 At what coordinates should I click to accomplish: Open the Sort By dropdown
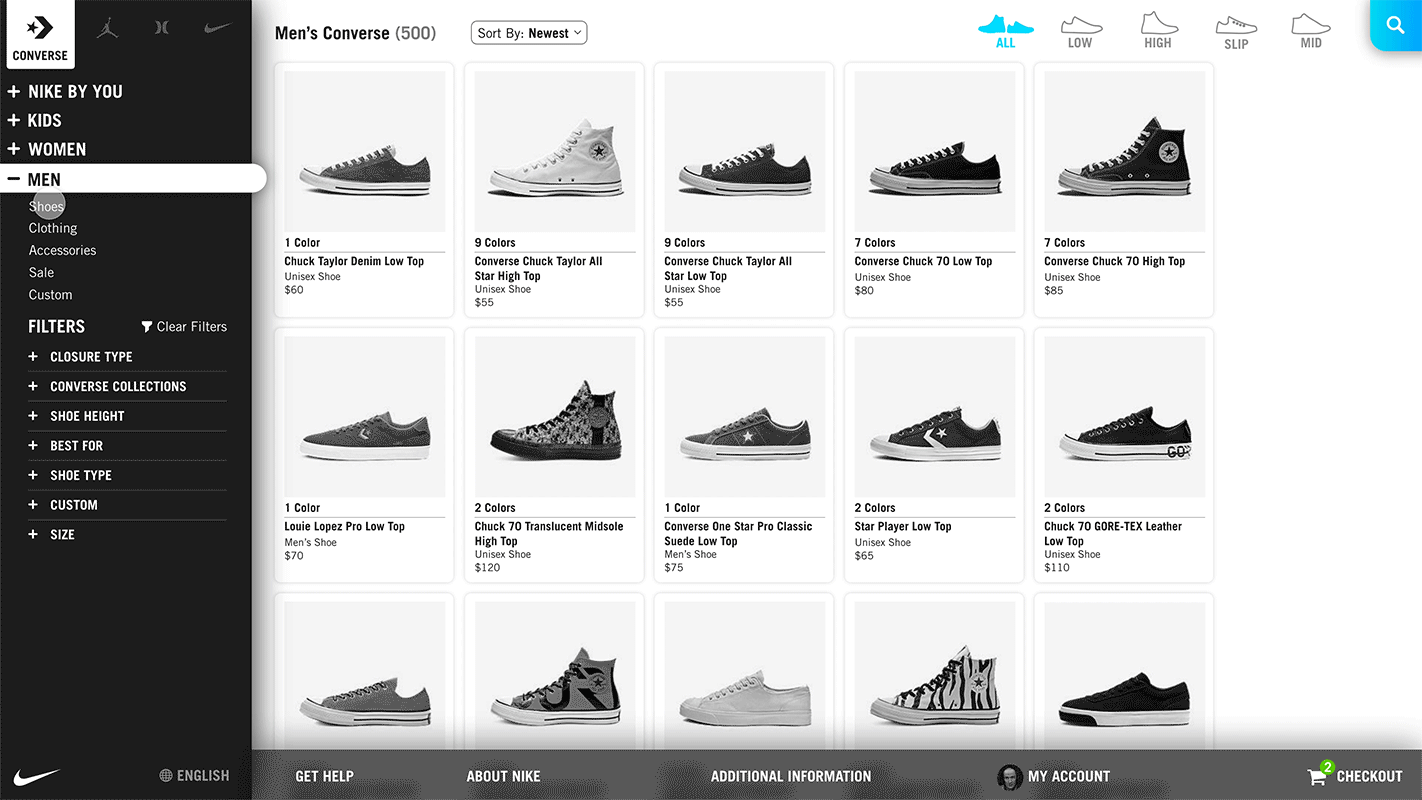click(x=528, y=32)
